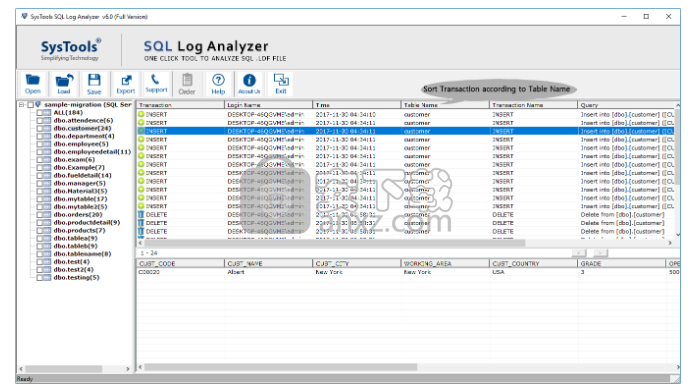This screenshot has height=391, width=697.
Task: Toggle the dbo.department(4) checkbox
Action: [x=40, y=136]
